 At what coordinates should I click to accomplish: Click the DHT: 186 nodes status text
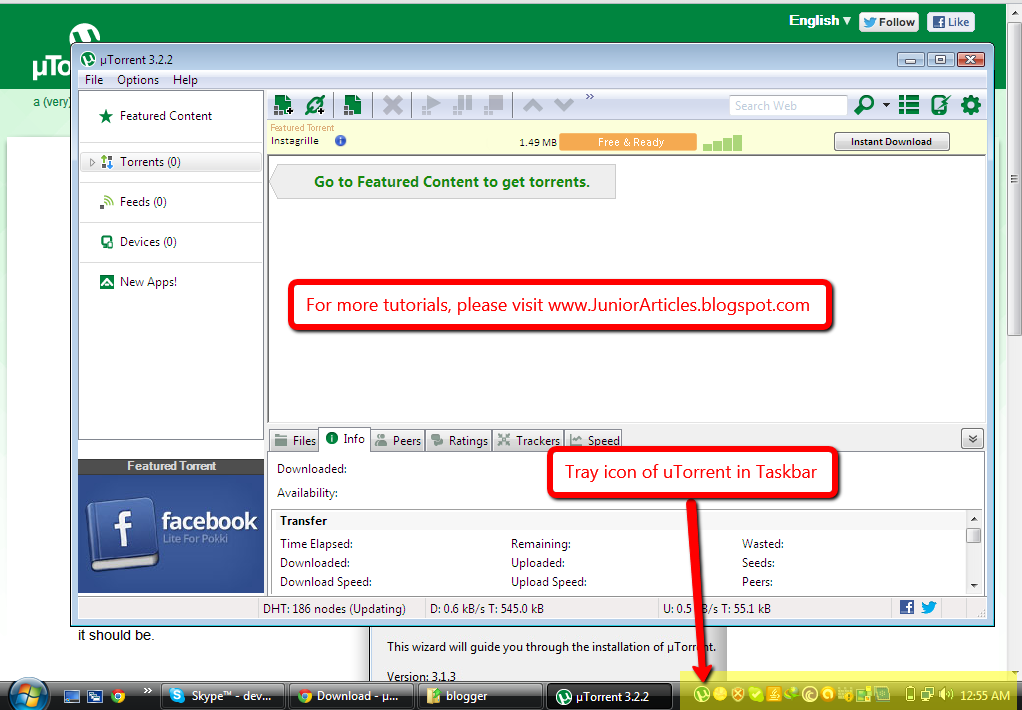coord(334,609)
